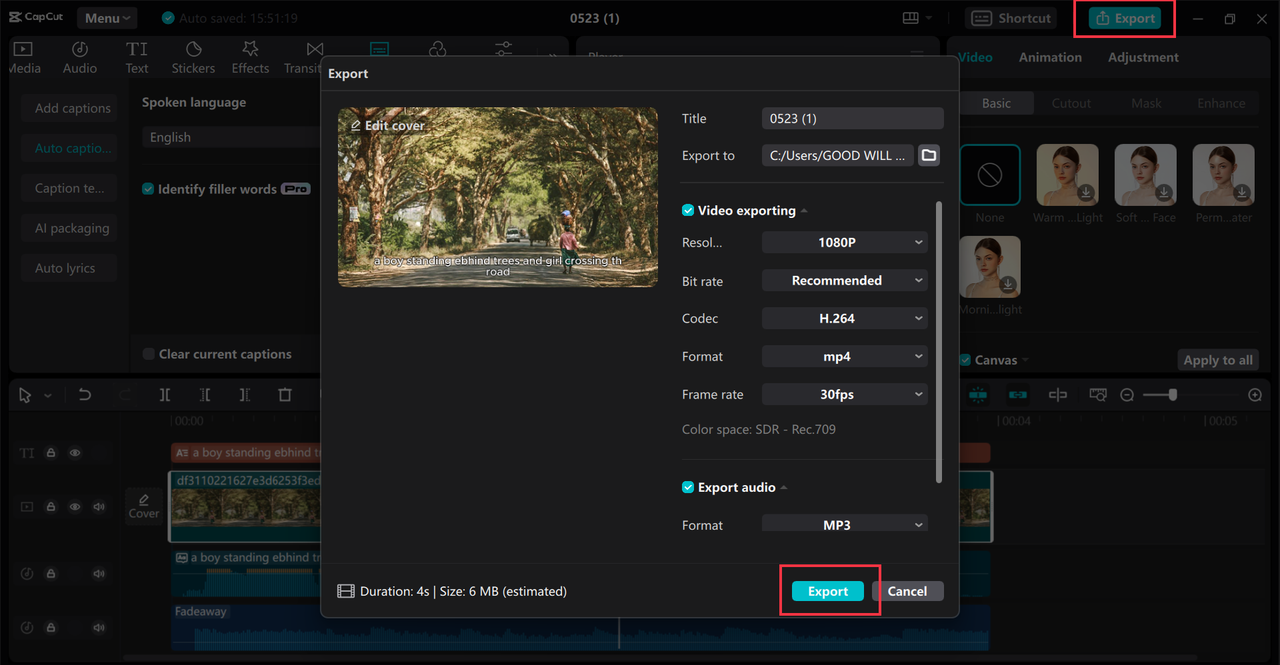Click the timeline zoom slider handle
The width and height of the screenshot is (1280, 665).
[x=1173, y=395]
